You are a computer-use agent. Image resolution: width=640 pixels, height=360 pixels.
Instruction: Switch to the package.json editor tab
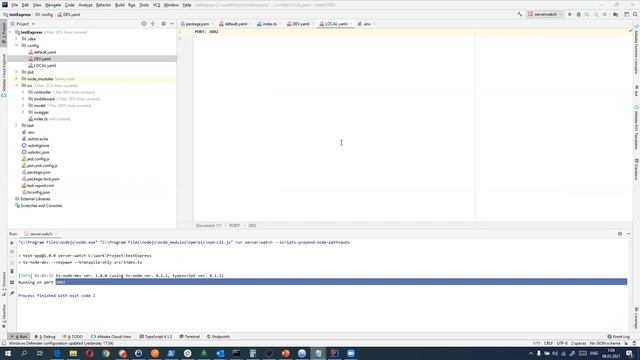tap(197, 24)
